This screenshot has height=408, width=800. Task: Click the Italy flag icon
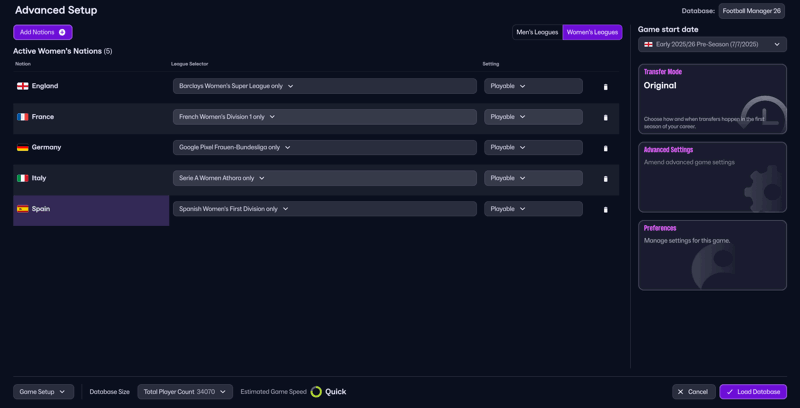[x=22, y=178]
